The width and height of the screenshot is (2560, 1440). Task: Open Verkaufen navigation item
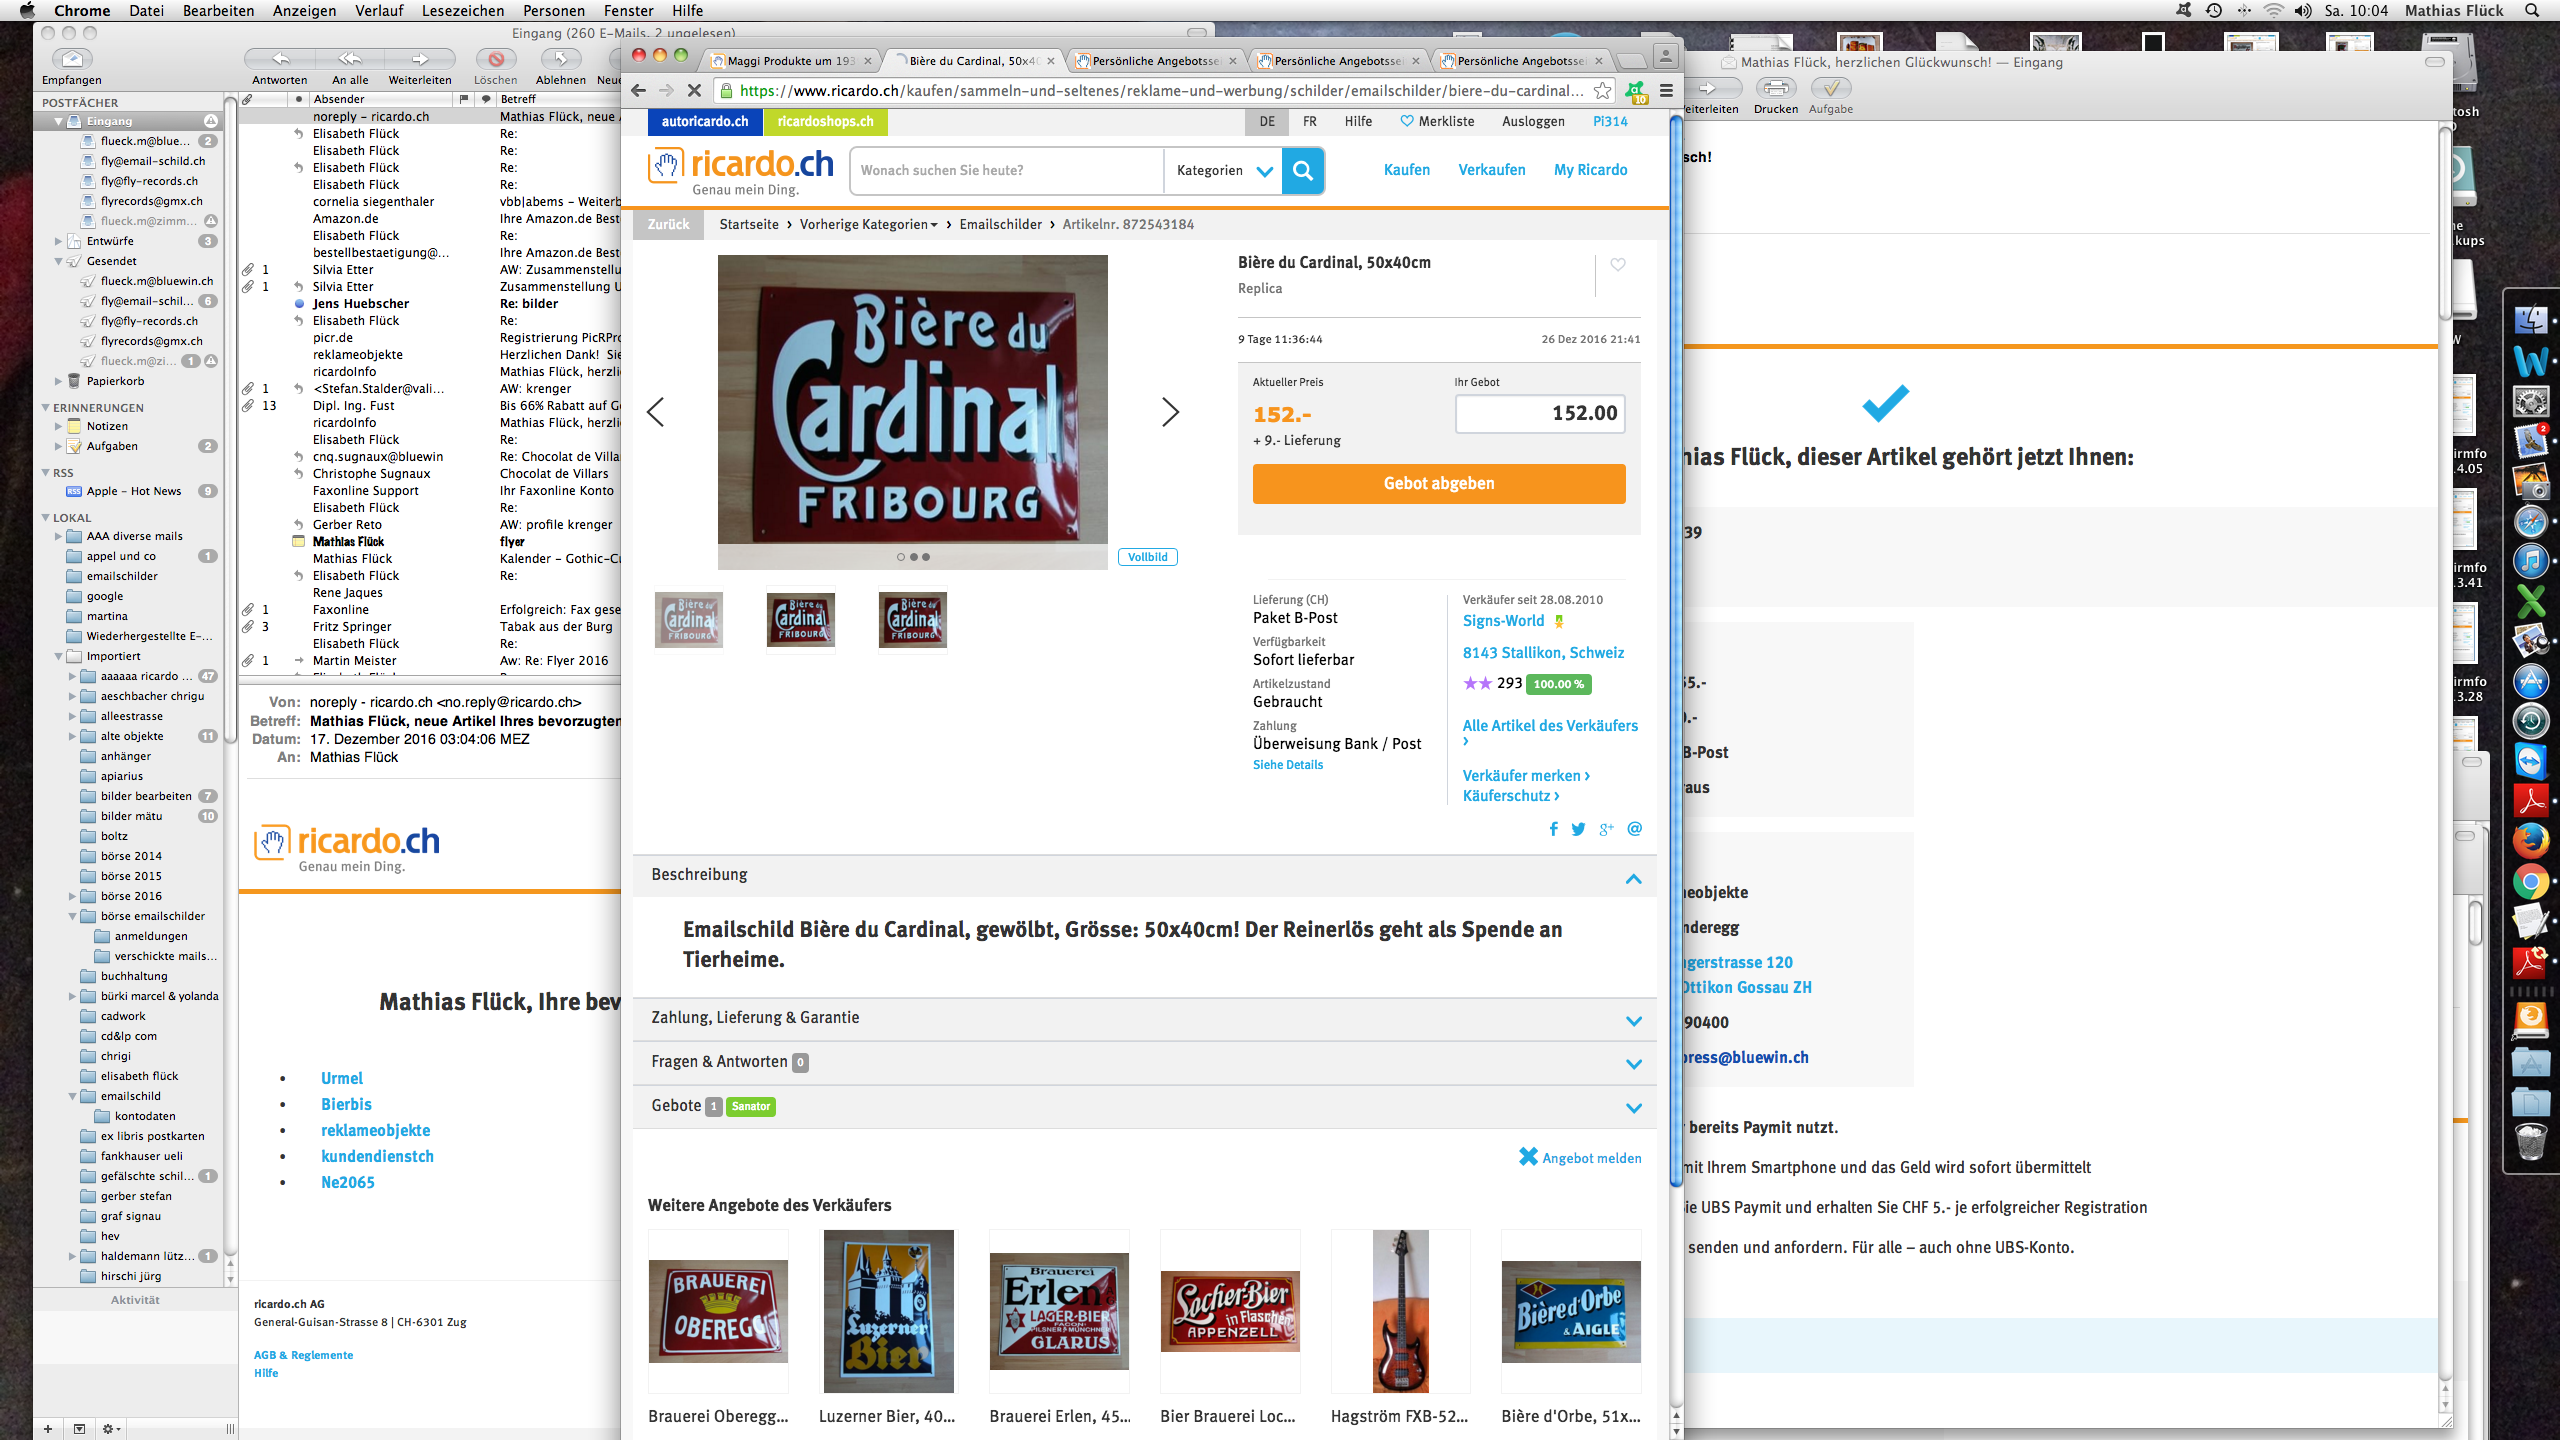tap(1491, 170)
